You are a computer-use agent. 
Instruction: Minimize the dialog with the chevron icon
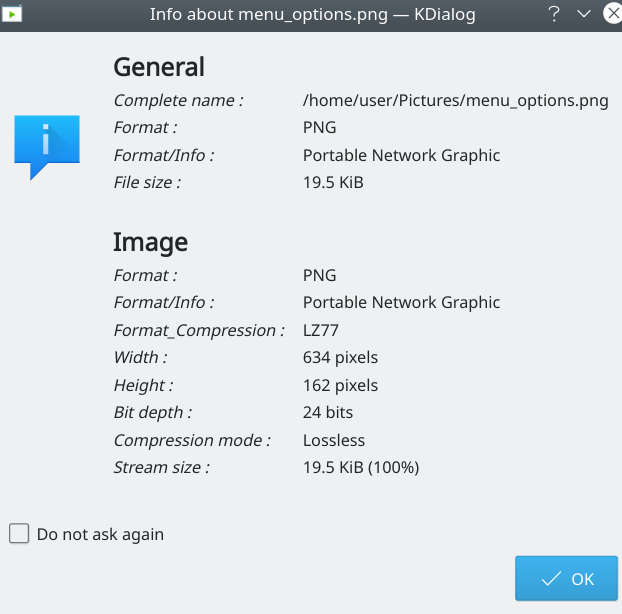(584, 14)
